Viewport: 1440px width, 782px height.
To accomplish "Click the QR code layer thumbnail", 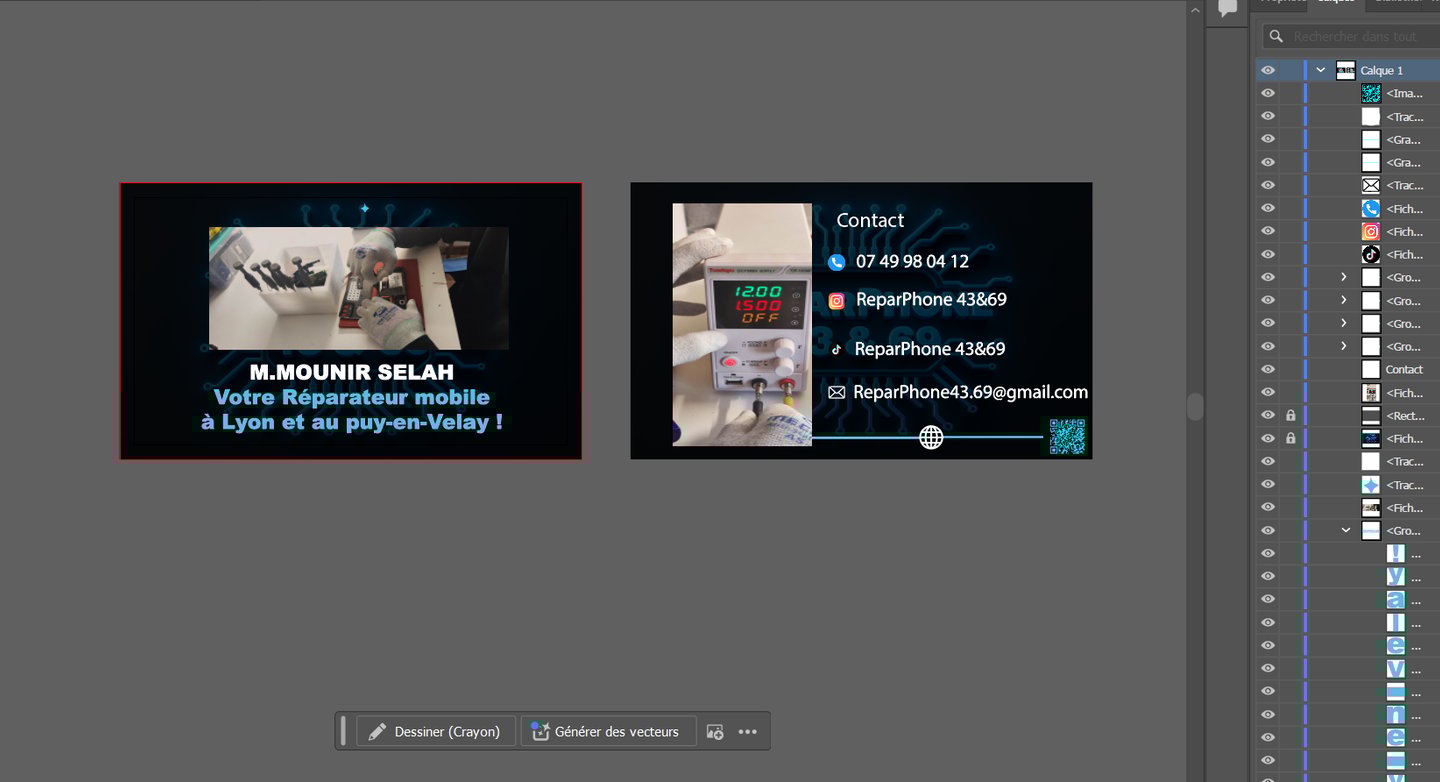I will click(1371, 93).
